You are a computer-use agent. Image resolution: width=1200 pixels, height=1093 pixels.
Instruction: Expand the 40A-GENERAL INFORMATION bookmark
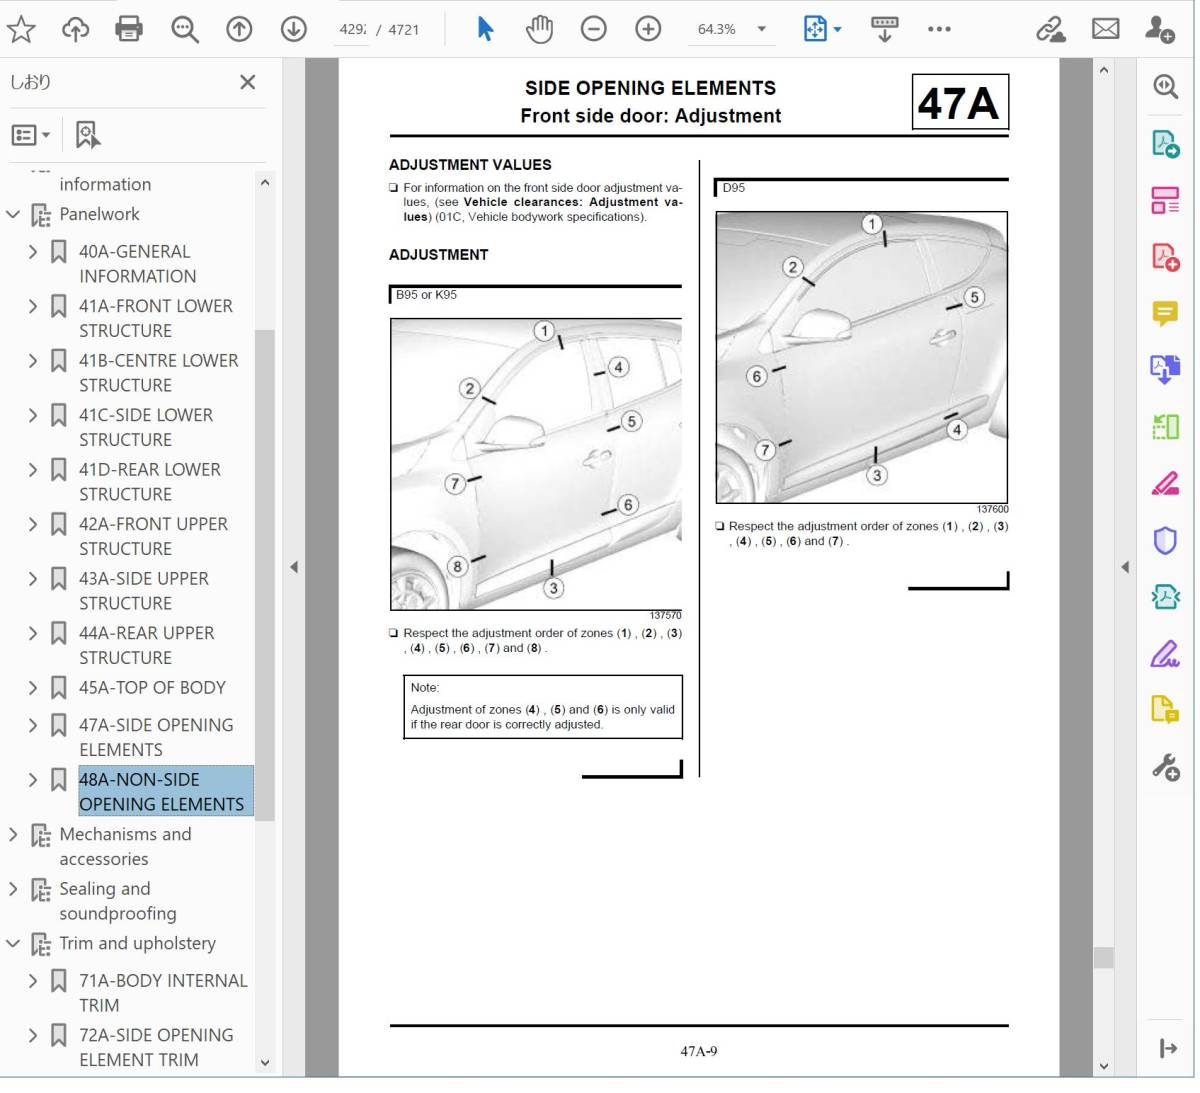tap(33, 251)
